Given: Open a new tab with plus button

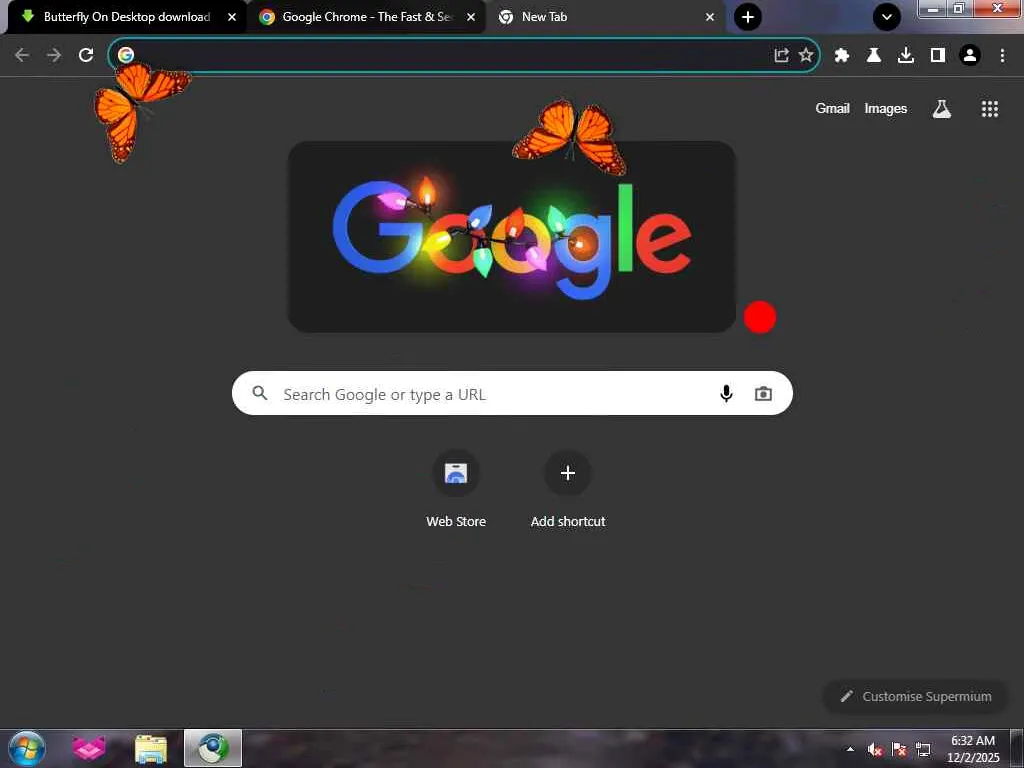Looking at the screenshot, I should tap(748, 17).
